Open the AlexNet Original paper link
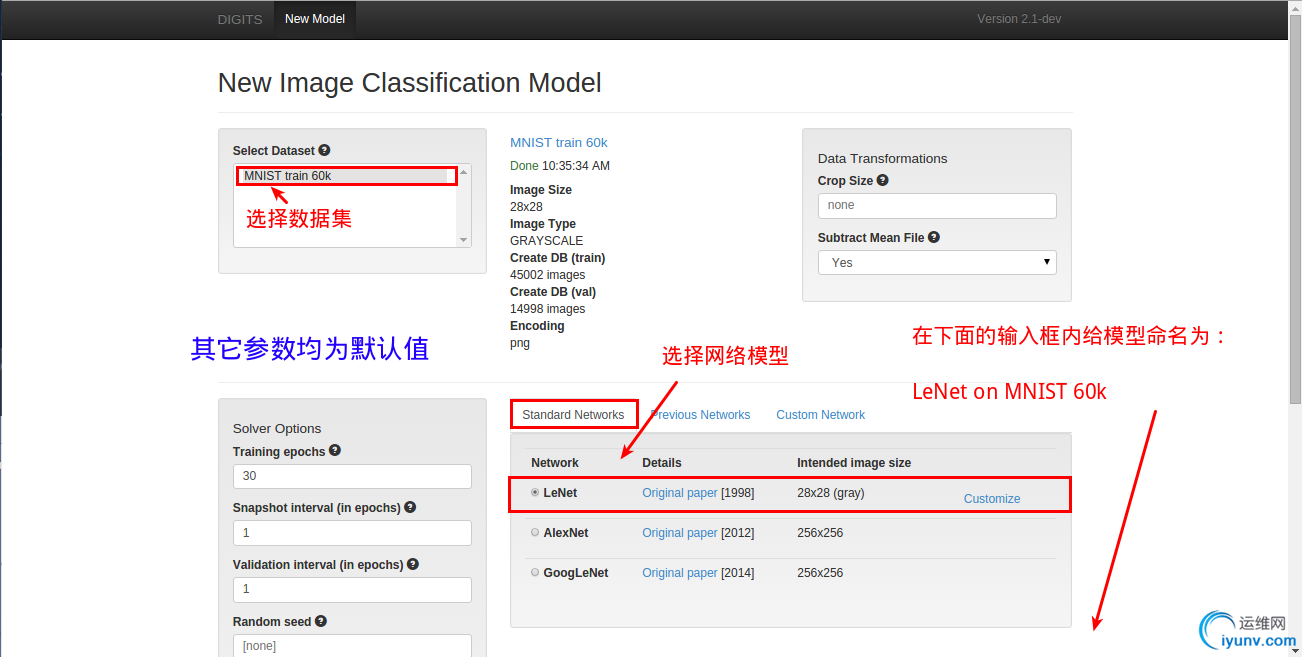Image resolution: width=1302 pixels, height=657 pixels. [680, 533]
